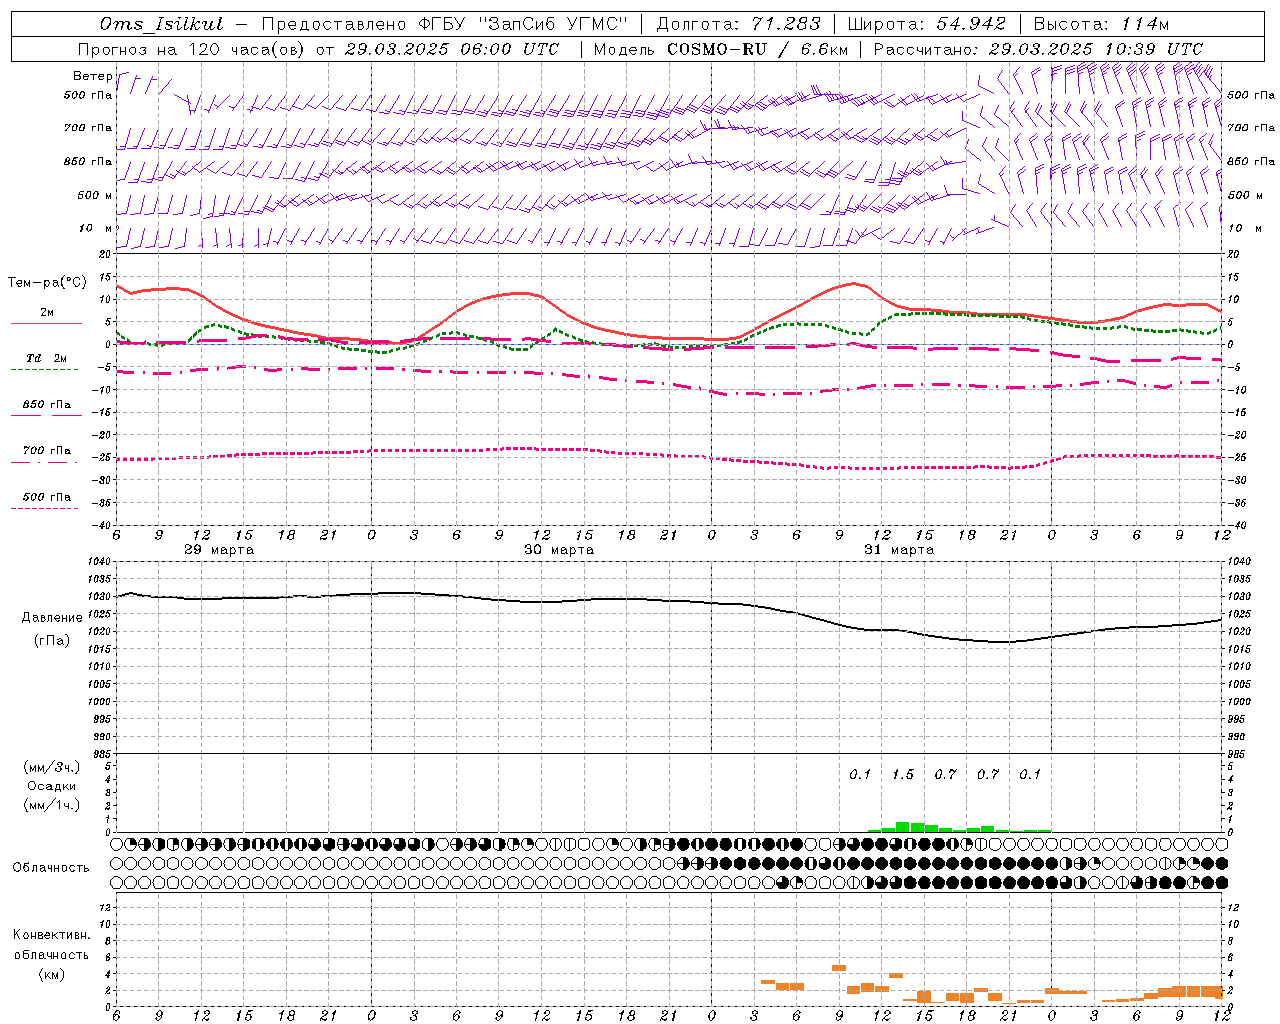Image resolution: width=1280 pixels, height=1024 pixels.
Task: Click the (гПа) pressure unit label
Action: pos(52,641)
